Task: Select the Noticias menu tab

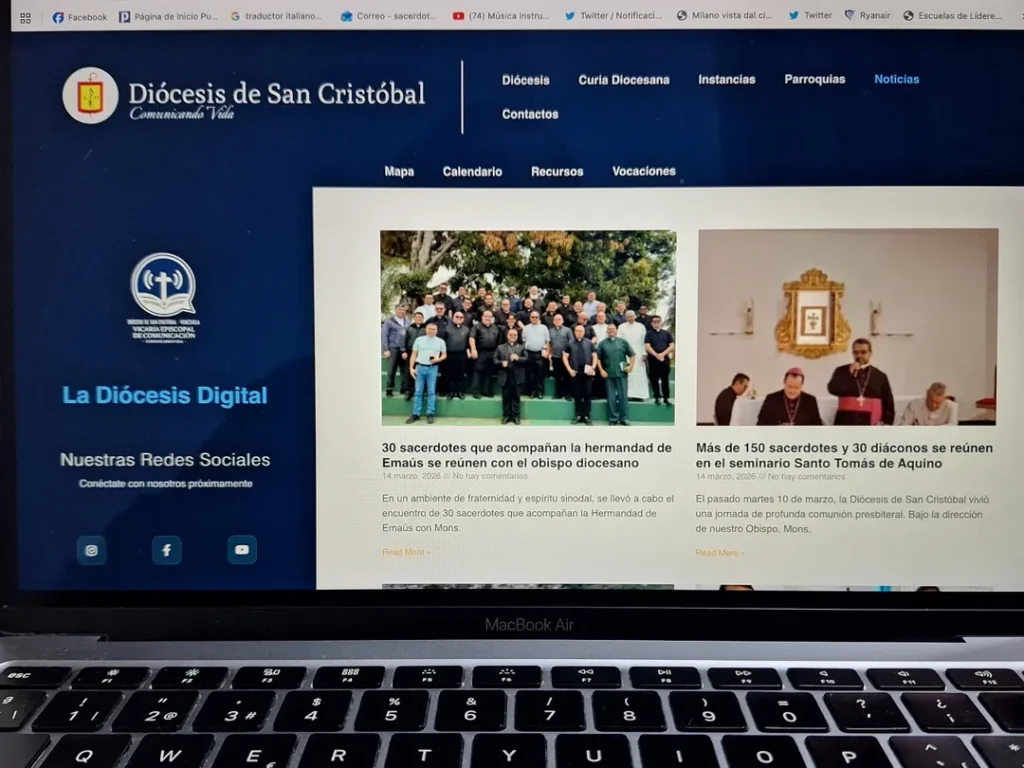Action: (x=896, y=79)
